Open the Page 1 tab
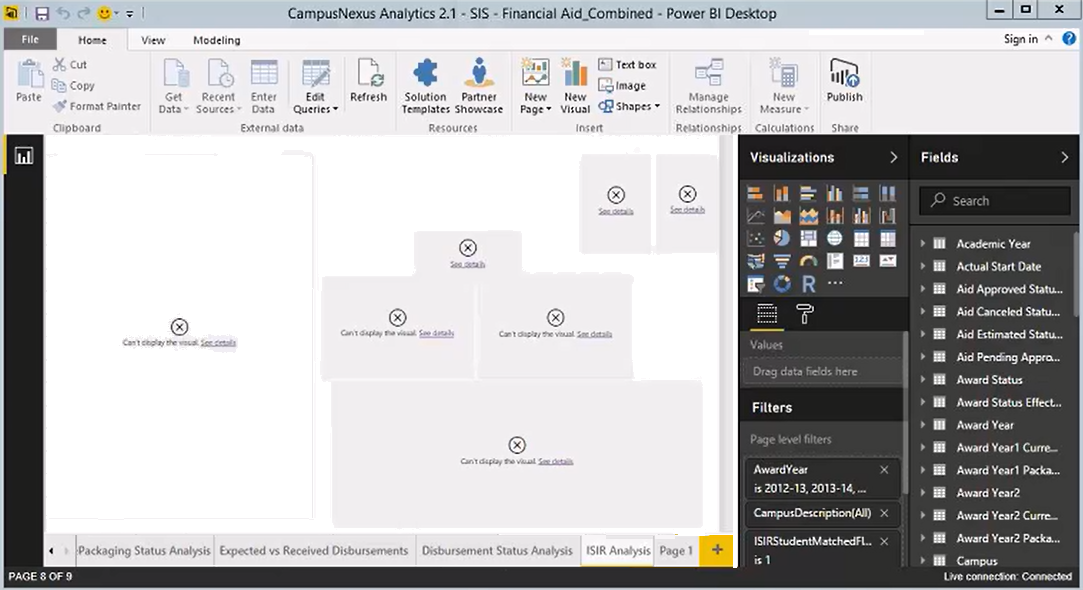Viewport: 1083px width, 590px height. [676, 551]
